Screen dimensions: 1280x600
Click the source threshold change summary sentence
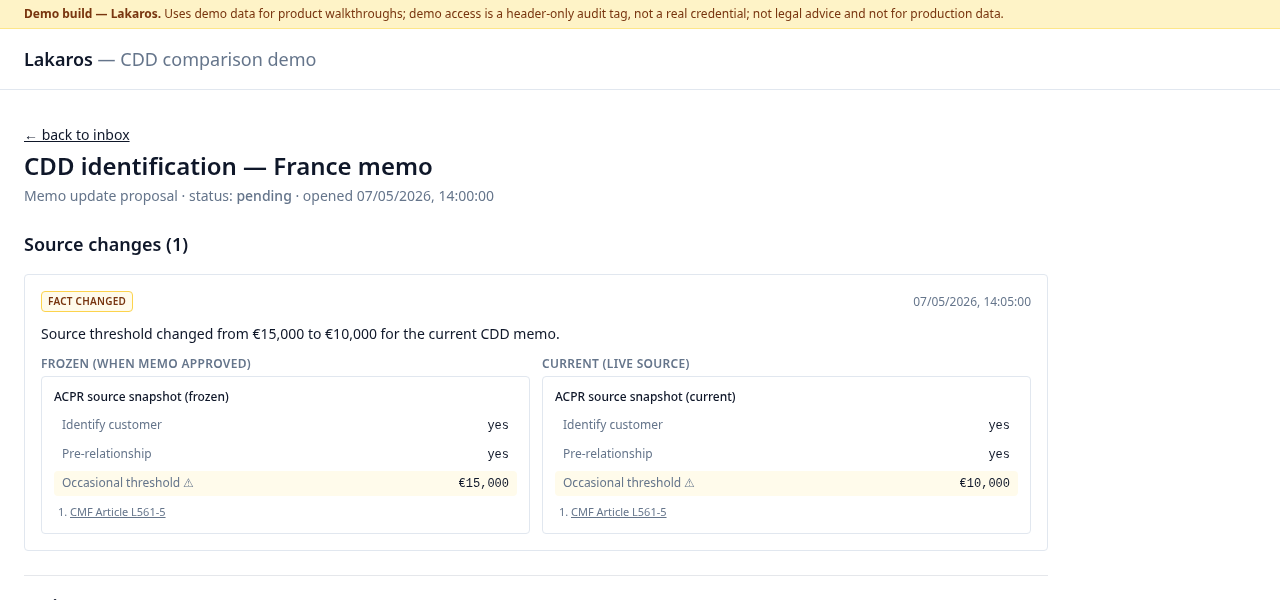click(x=300, y=334)
